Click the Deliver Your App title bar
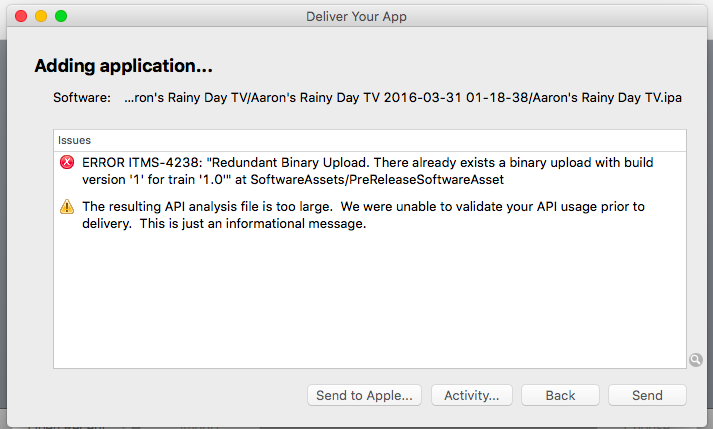The height and width of the screenshot is (429, 713). [356, 17]
